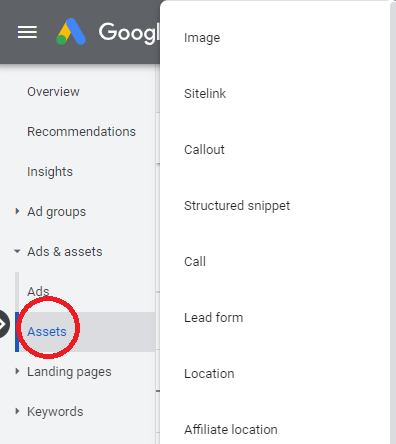The height and width of the screenshot is (444, 396).
Task: Choose Lead form in the menu
Action: coord(214,318)
